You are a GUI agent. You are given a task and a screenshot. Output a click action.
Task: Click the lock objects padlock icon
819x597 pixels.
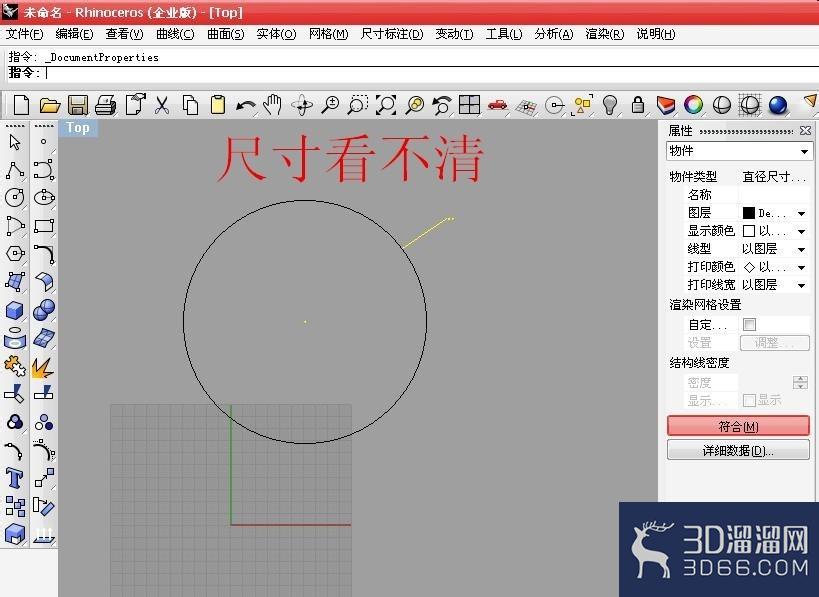coord(637,105)
